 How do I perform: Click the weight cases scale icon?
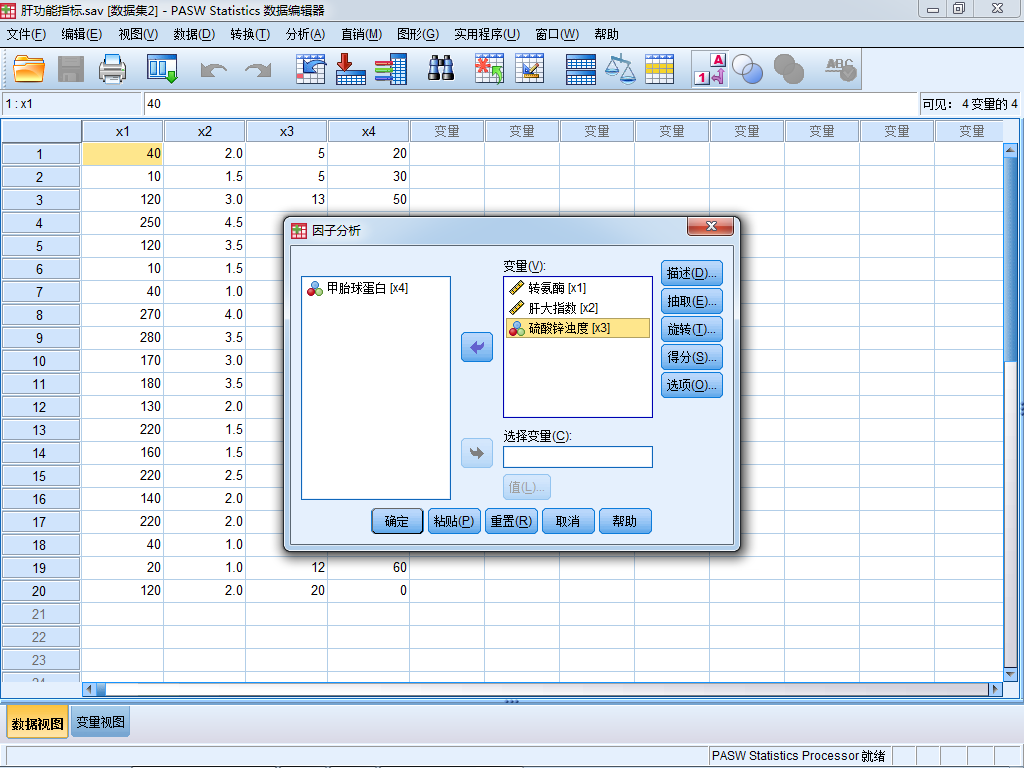pos(620,69)
